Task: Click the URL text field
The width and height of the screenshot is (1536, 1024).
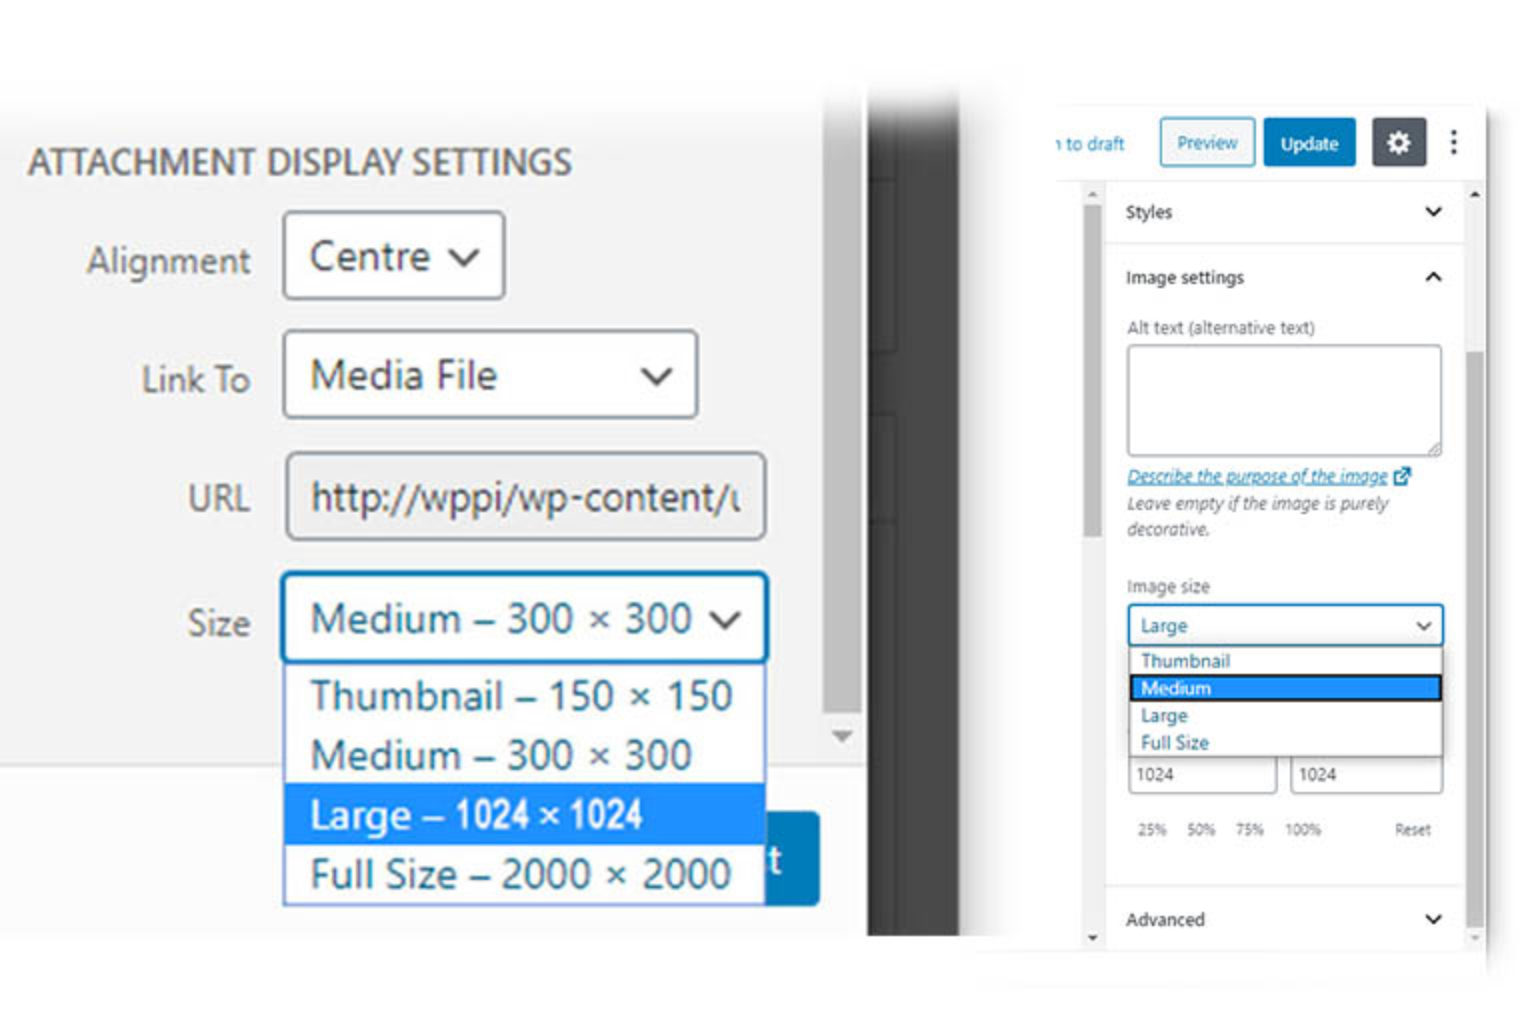Action: tap(525, 497)
